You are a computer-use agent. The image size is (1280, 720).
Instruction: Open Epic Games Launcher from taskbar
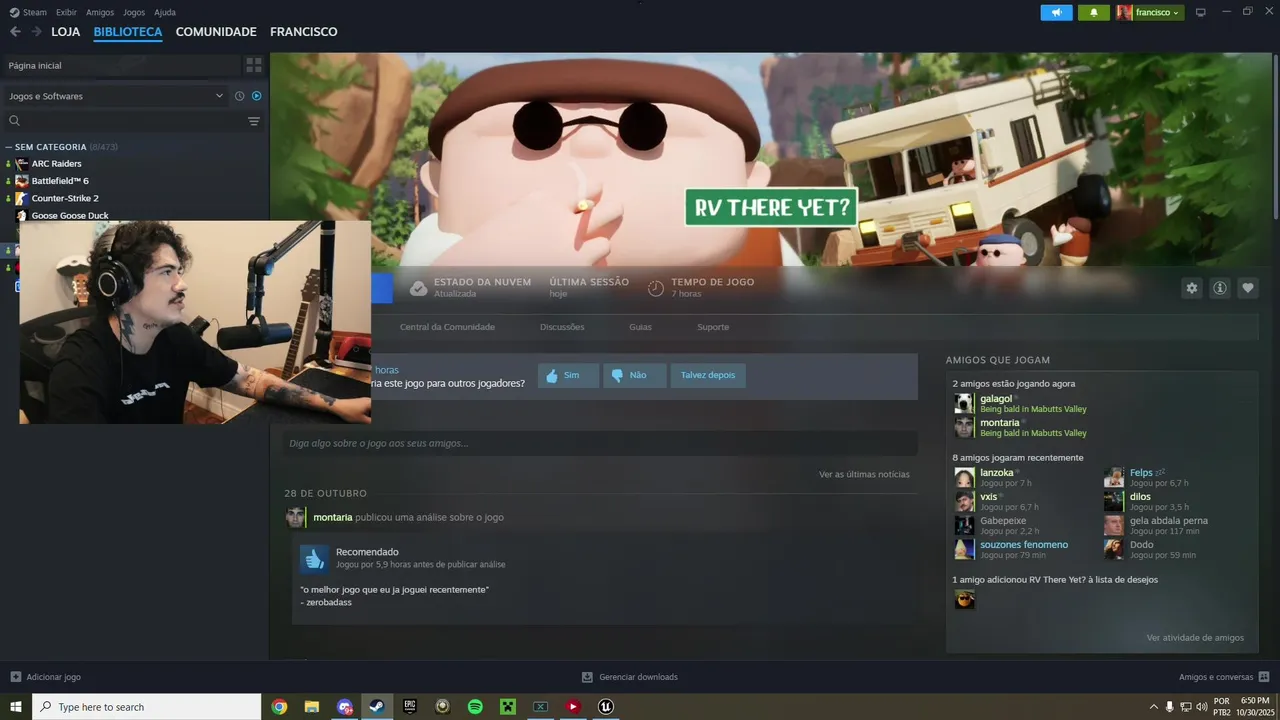point(410,707)
